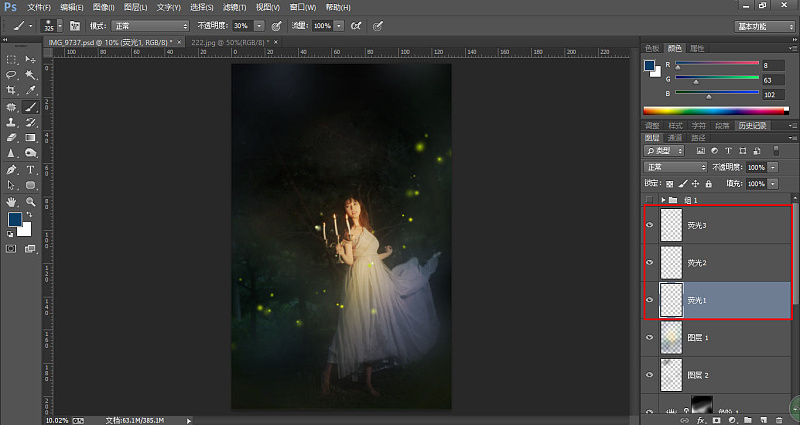
Task: Select the Blur tool
Action: point(11,153)
